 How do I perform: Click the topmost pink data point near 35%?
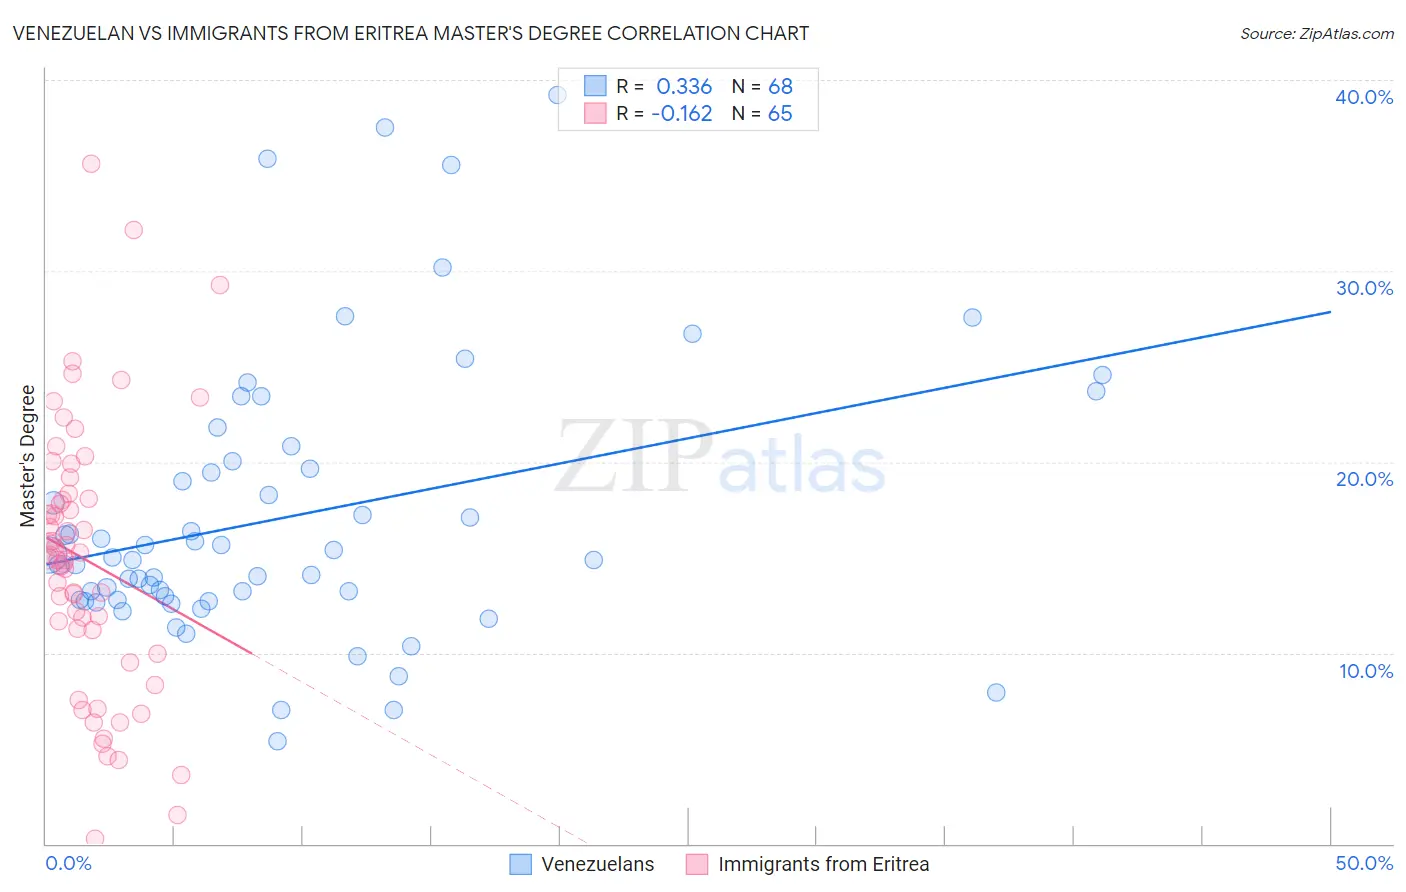(91, 164)
